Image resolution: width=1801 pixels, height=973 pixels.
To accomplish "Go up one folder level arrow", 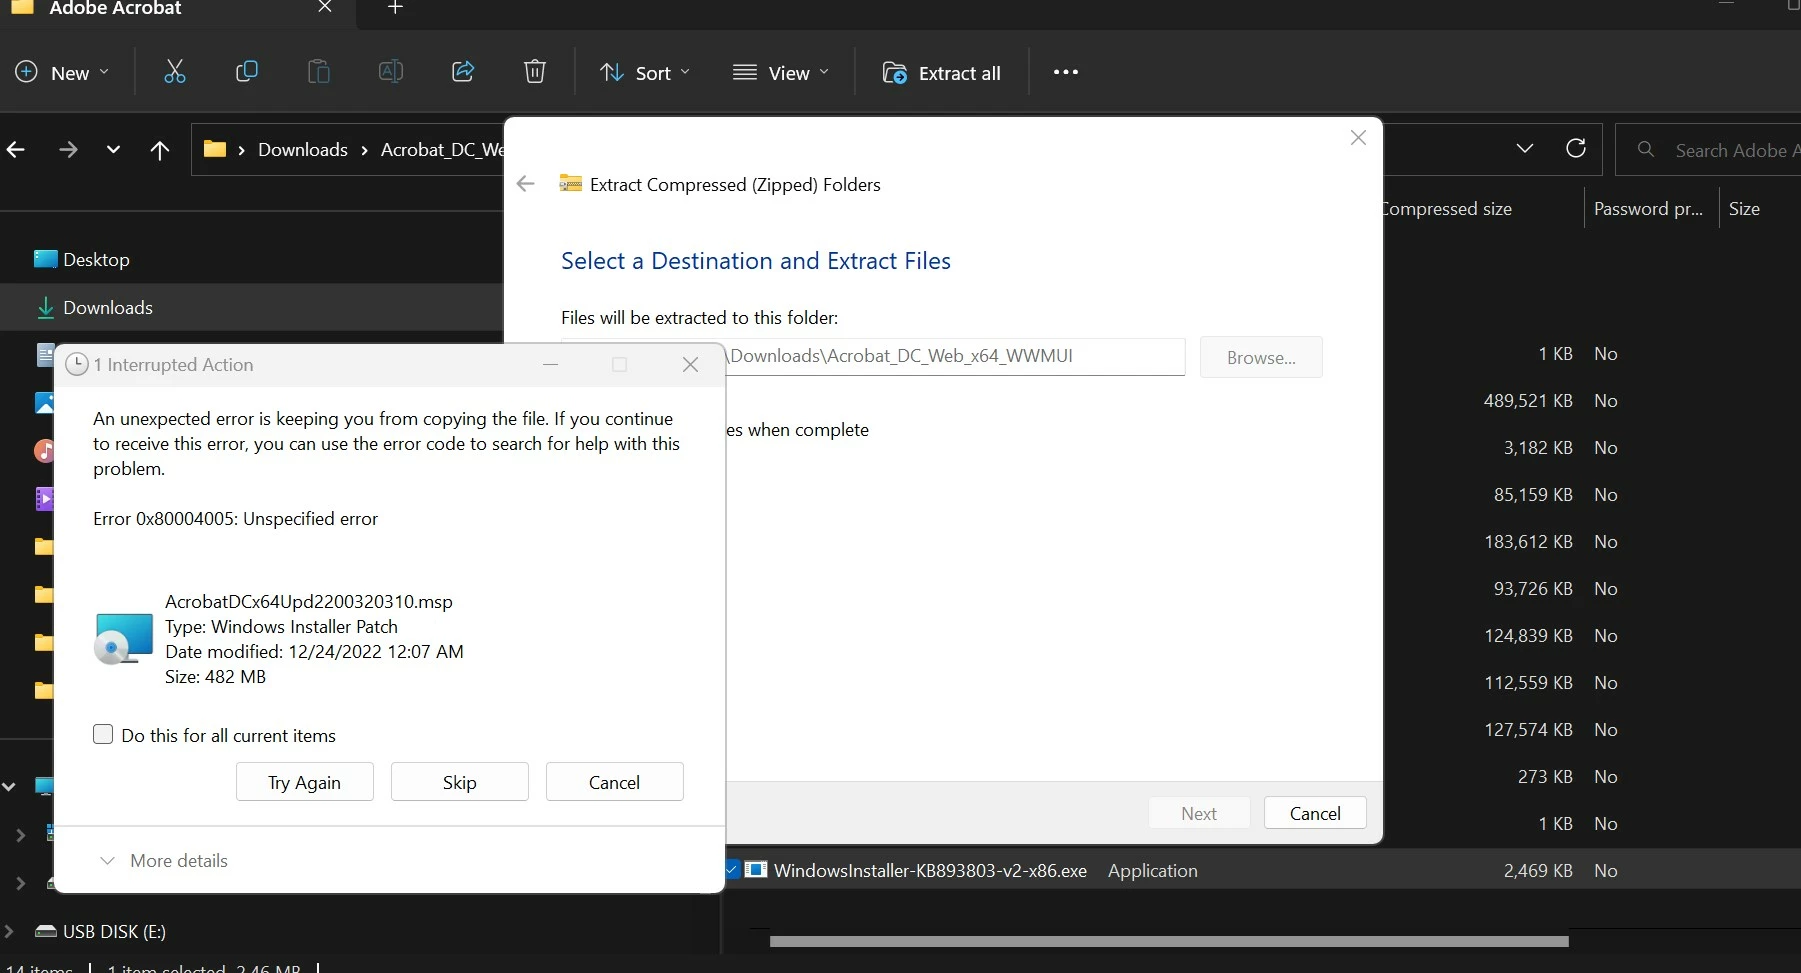I will pos(160,150).
